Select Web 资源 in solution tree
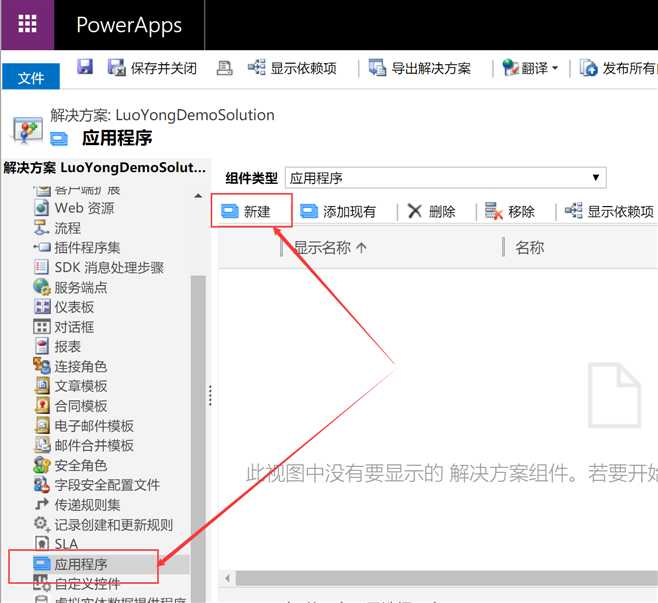Image resolution: width=658 pixels, height=603 pixels. click(x=74, y=208)
